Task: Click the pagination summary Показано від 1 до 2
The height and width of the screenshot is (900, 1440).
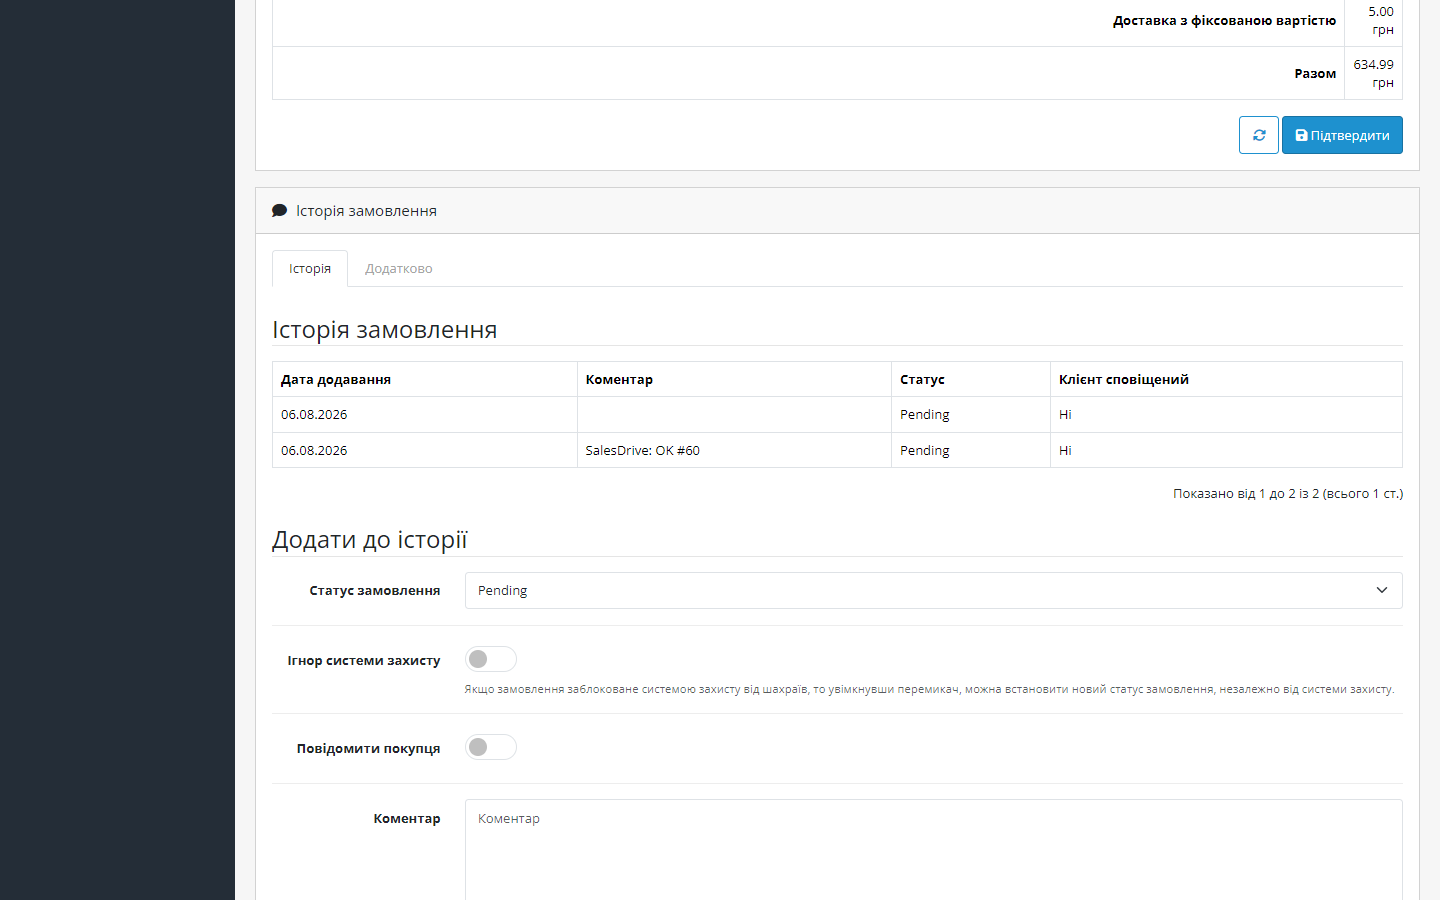Action: (x=1288, y=493)
